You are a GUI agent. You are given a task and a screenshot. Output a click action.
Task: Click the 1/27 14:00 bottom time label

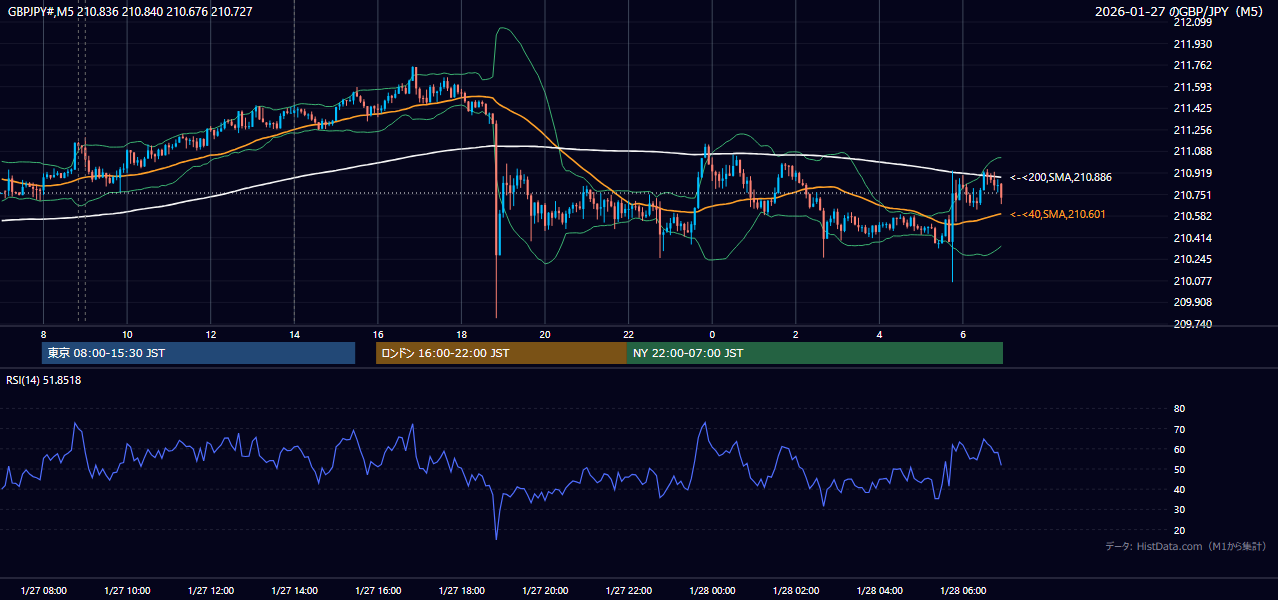pos(294,591)
